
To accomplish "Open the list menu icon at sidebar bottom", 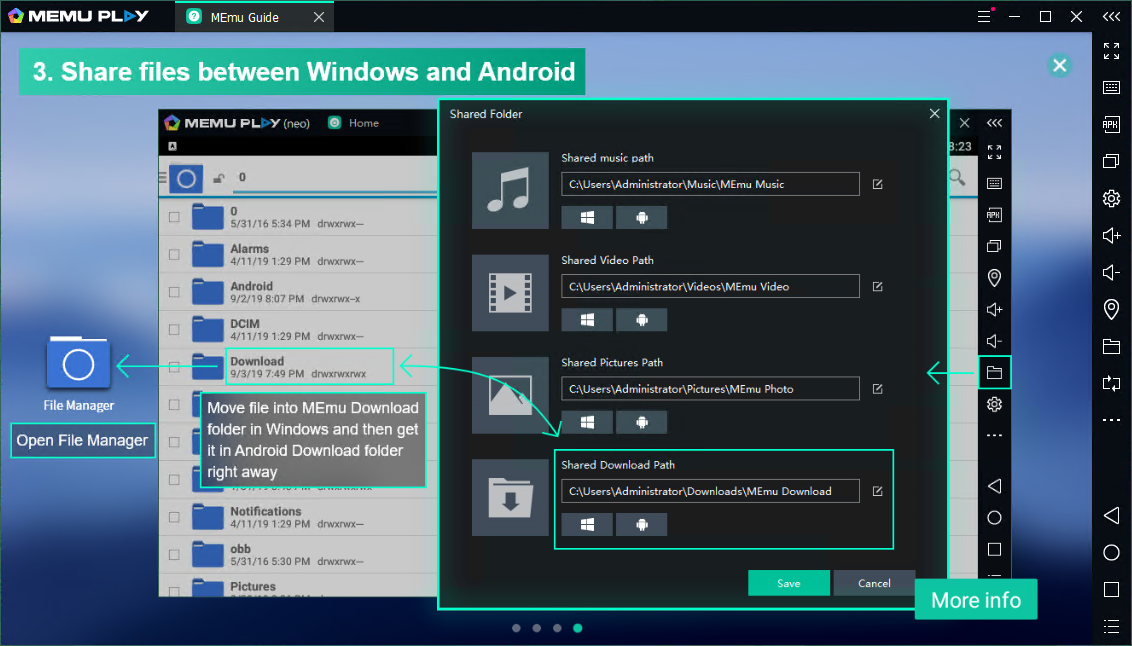I will pos(1111,626).
